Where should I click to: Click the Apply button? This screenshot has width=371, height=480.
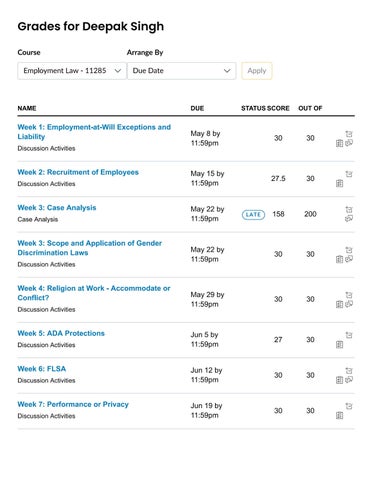click(x=257, y=71)
